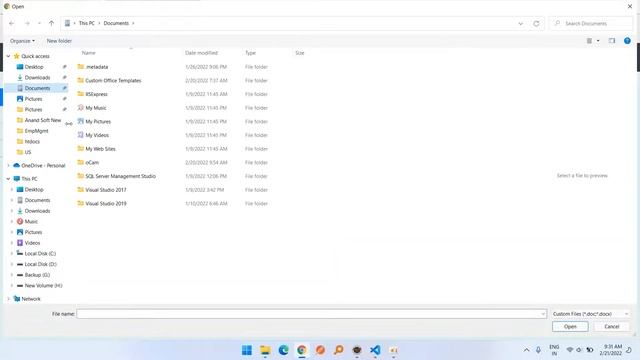Click This PC in the address path
The image size is (640, 360).
click(87, 23)
